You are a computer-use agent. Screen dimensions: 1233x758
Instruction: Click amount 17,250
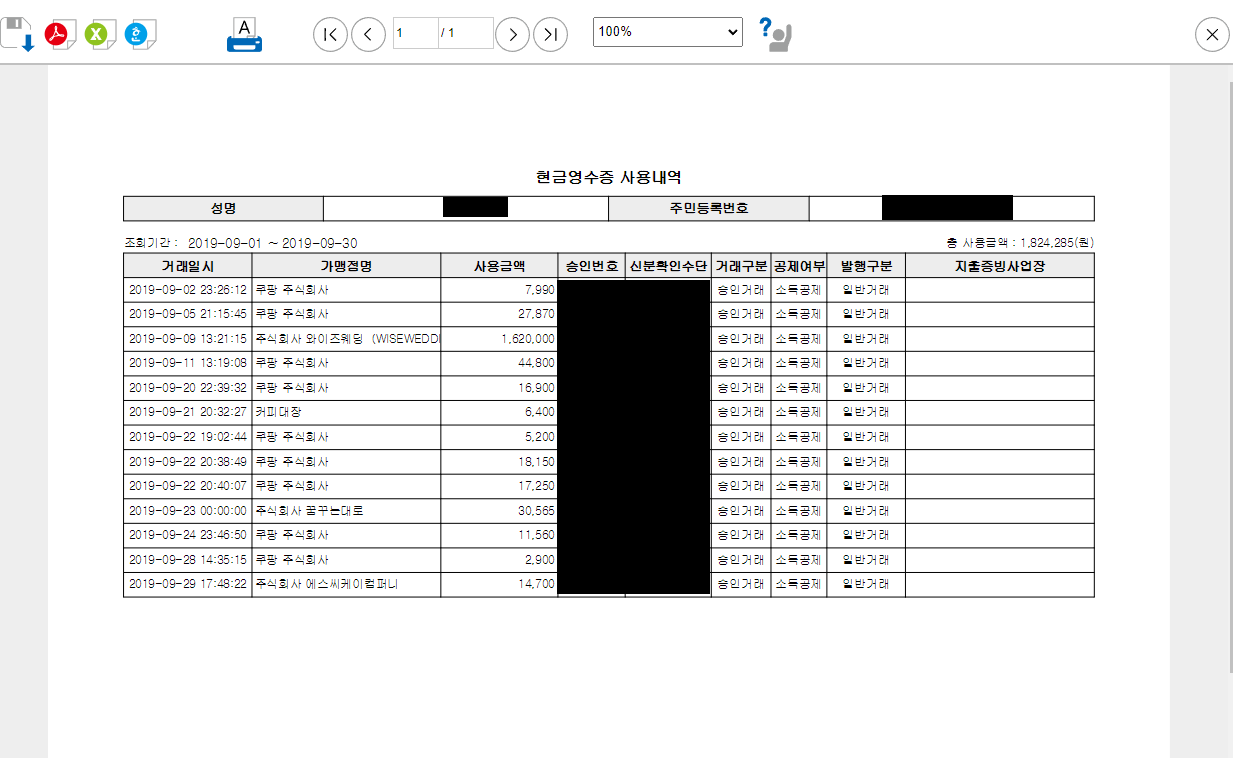[x=536, y=486]
